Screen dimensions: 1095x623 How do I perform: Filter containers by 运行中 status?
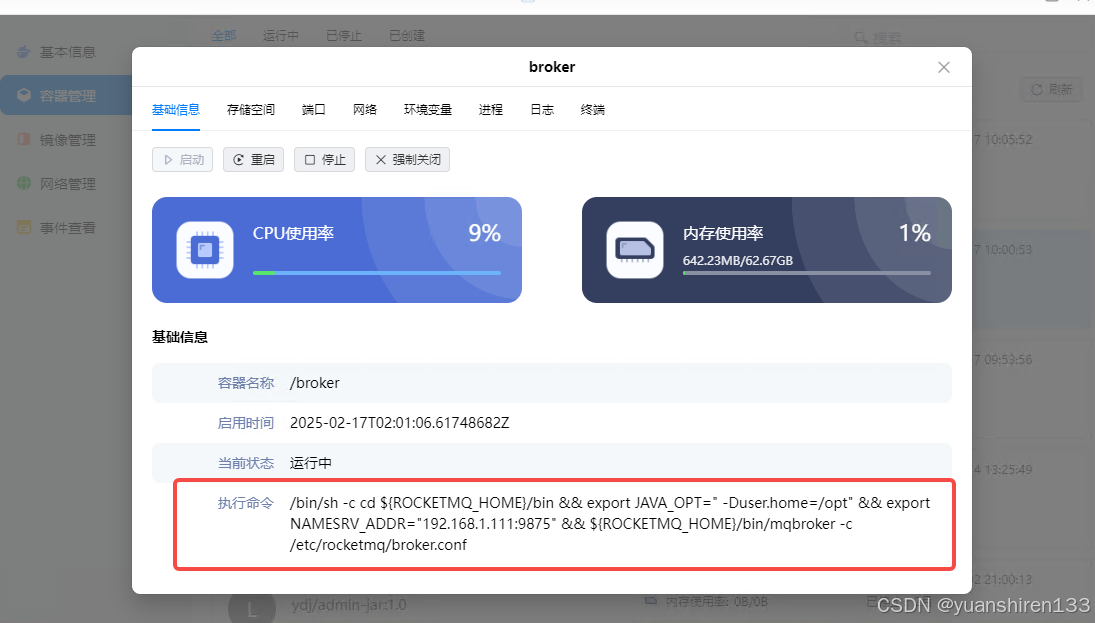(x=280, y=34)
